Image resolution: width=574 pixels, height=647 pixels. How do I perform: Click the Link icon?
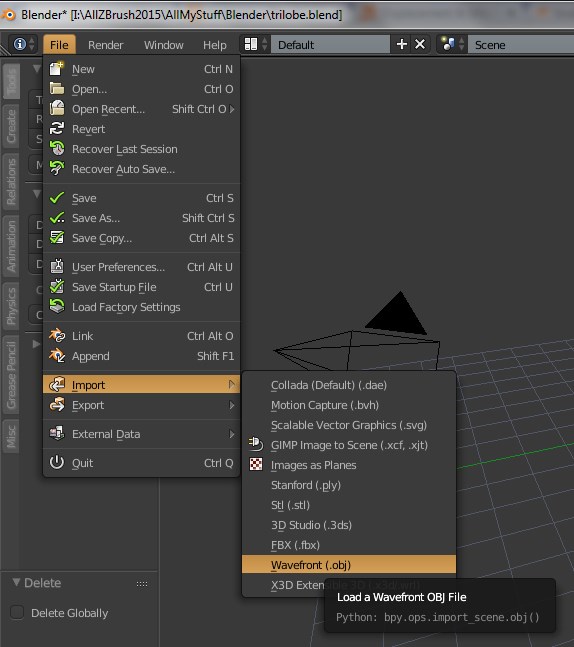coord(57,335)
